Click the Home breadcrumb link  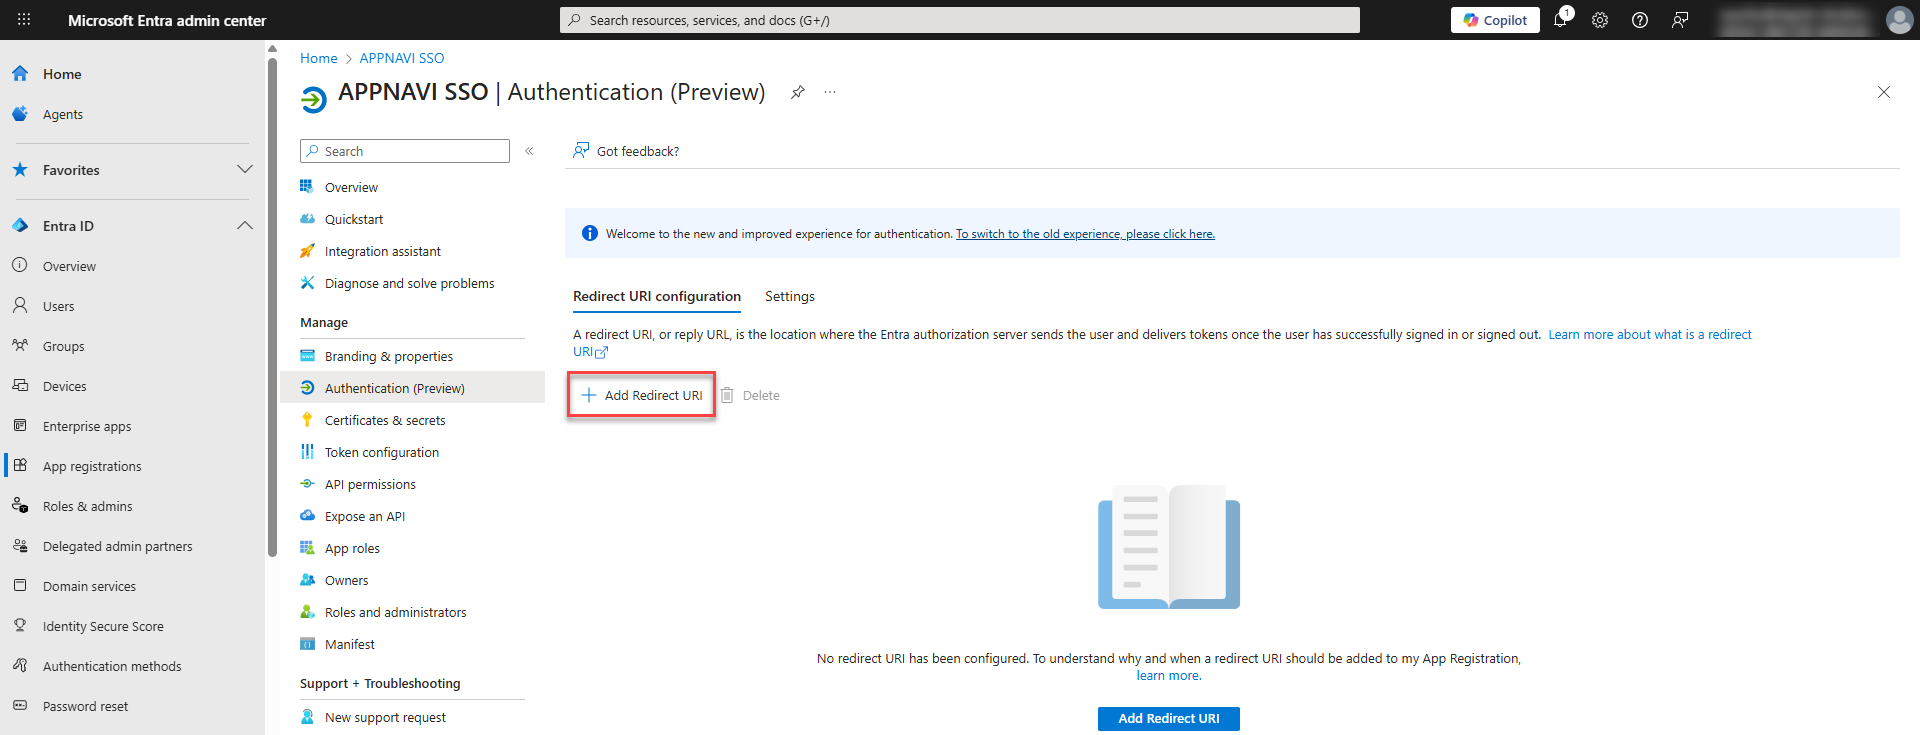pos(319,58)
